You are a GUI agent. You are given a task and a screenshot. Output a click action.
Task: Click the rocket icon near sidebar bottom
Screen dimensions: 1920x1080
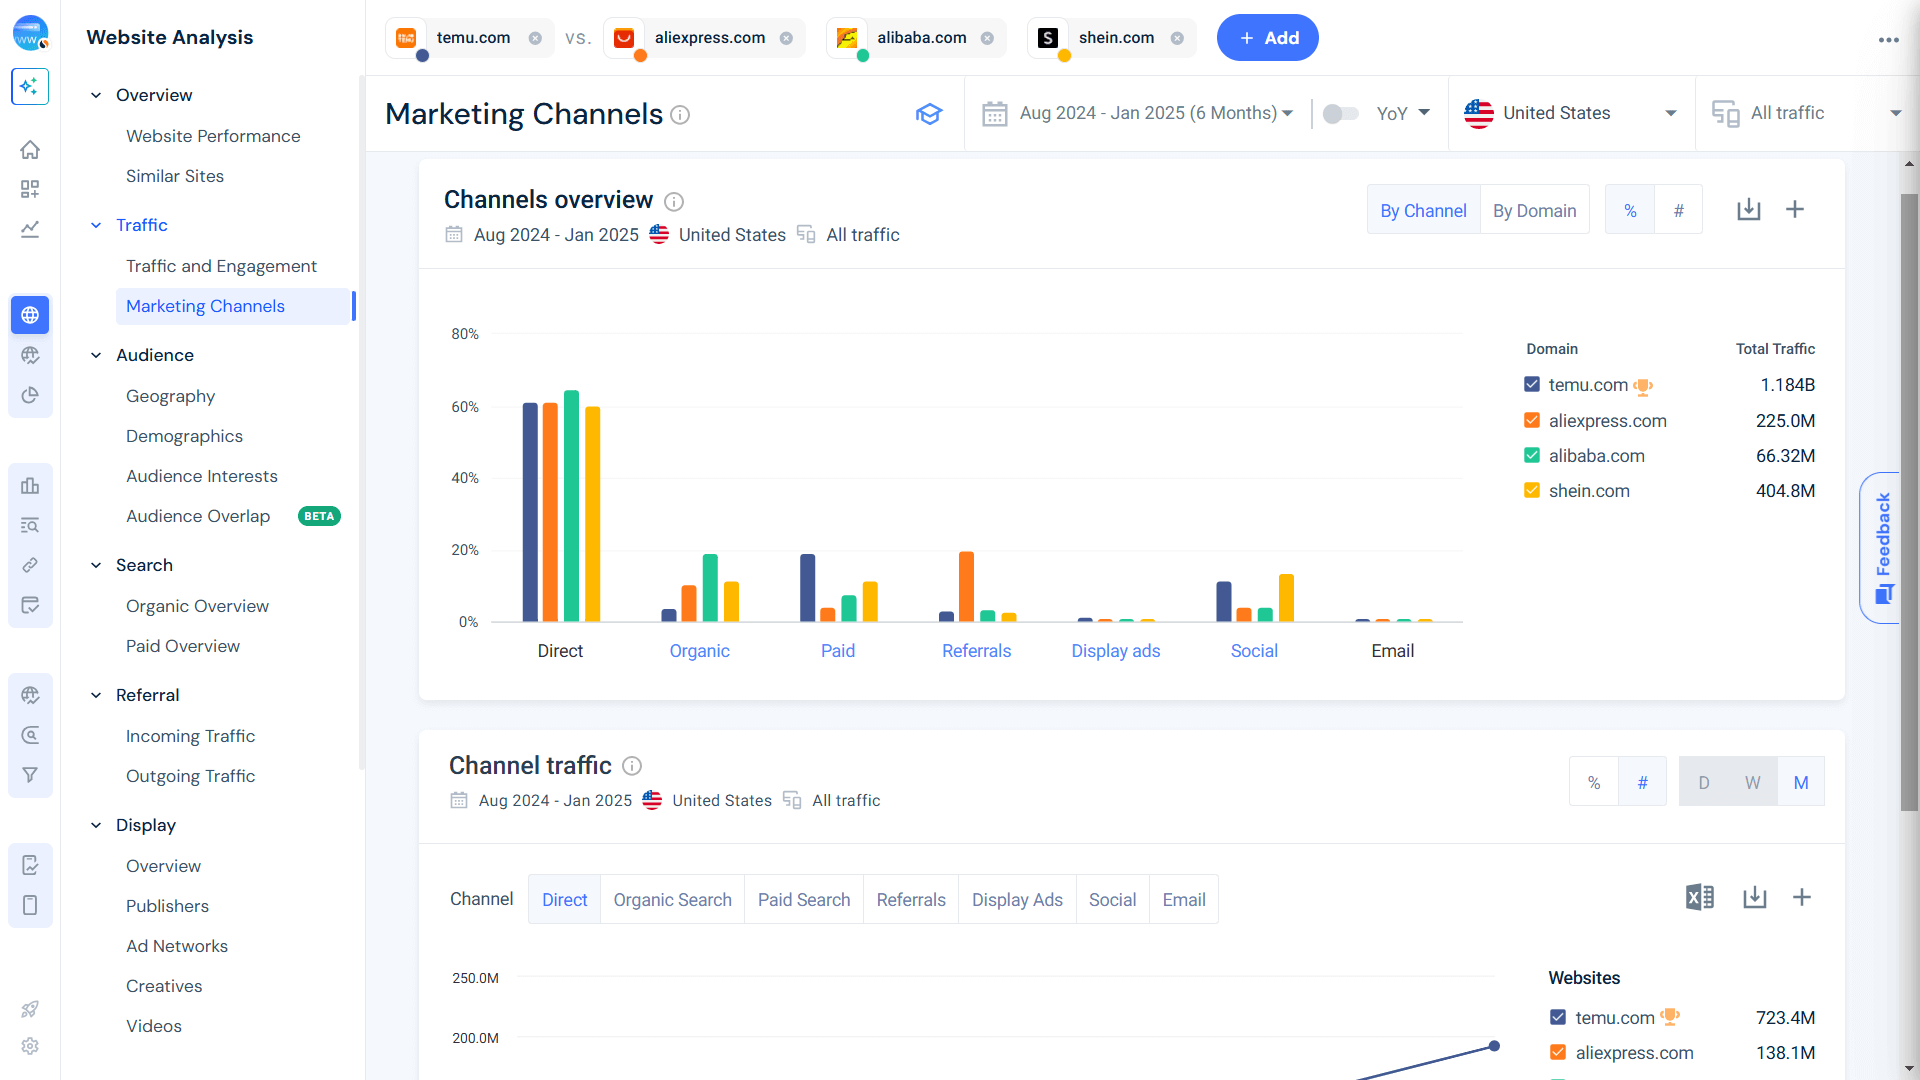pyautogui.click(x=30, y=1008)
